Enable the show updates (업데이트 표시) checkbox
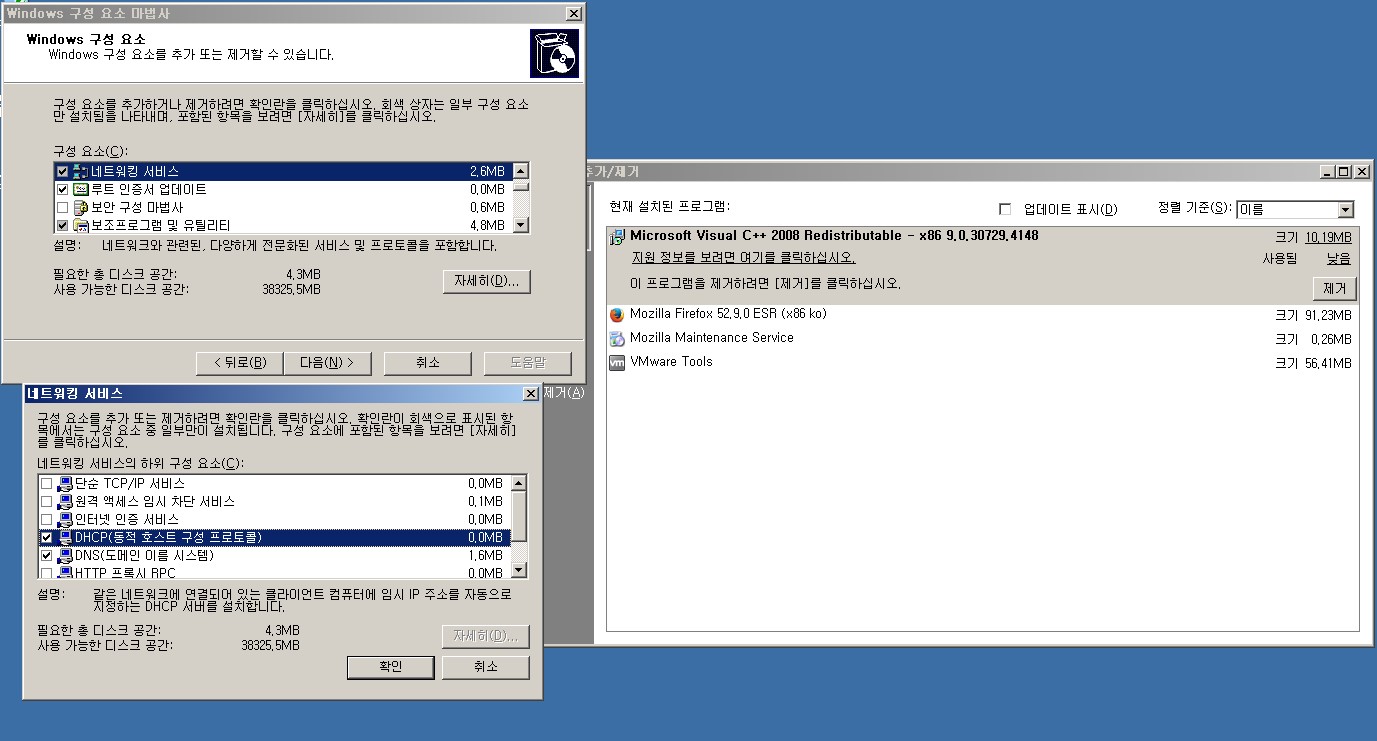 [x=1006, y=209]
